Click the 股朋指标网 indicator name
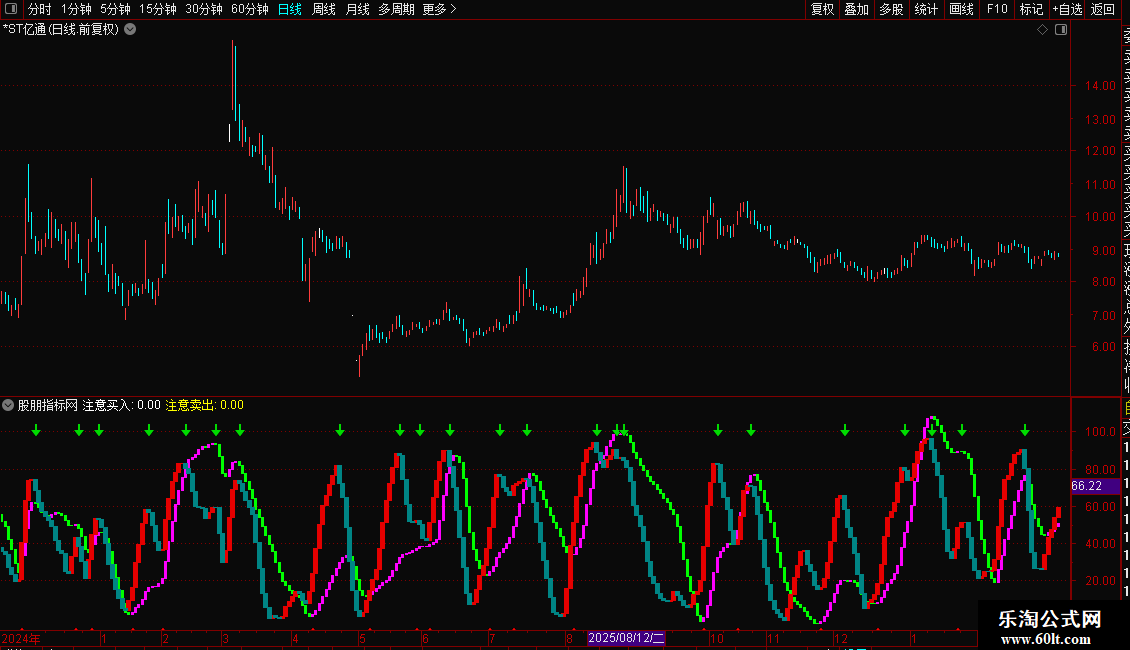The image size is (1130, 650). [48, 405]
